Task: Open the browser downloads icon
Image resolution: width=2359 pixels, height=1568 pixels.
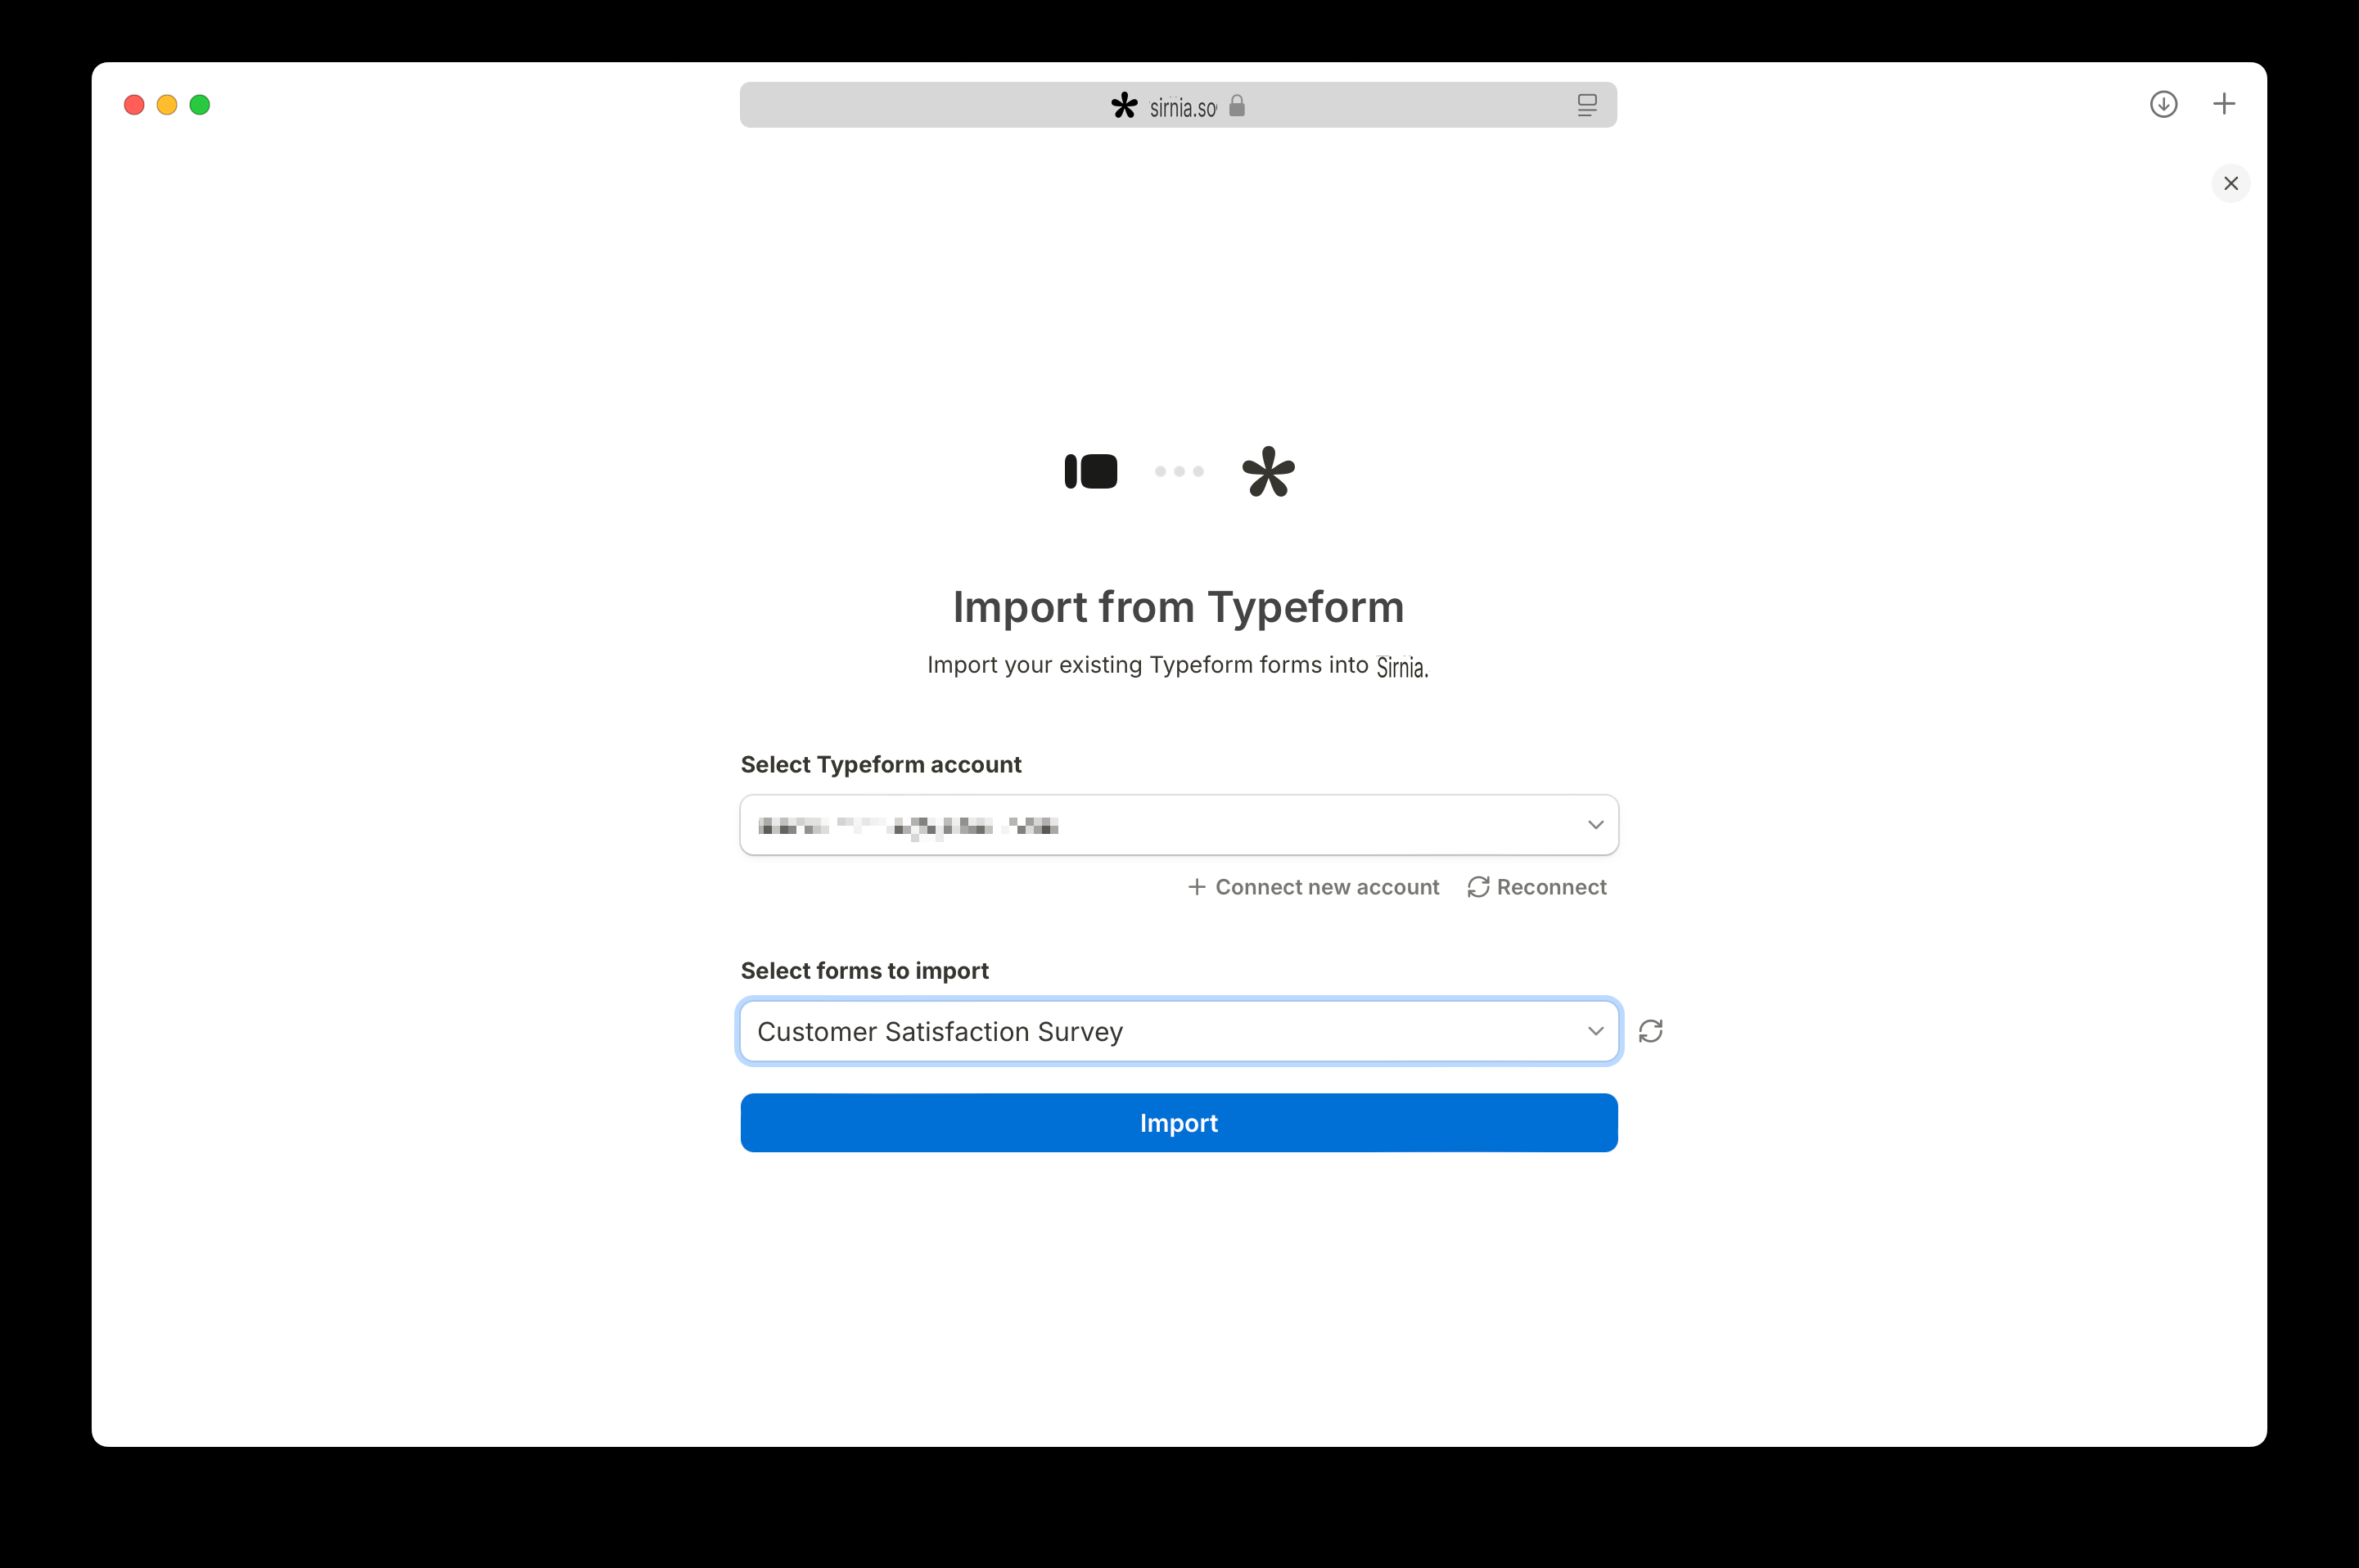Action: coord(2164,104)
